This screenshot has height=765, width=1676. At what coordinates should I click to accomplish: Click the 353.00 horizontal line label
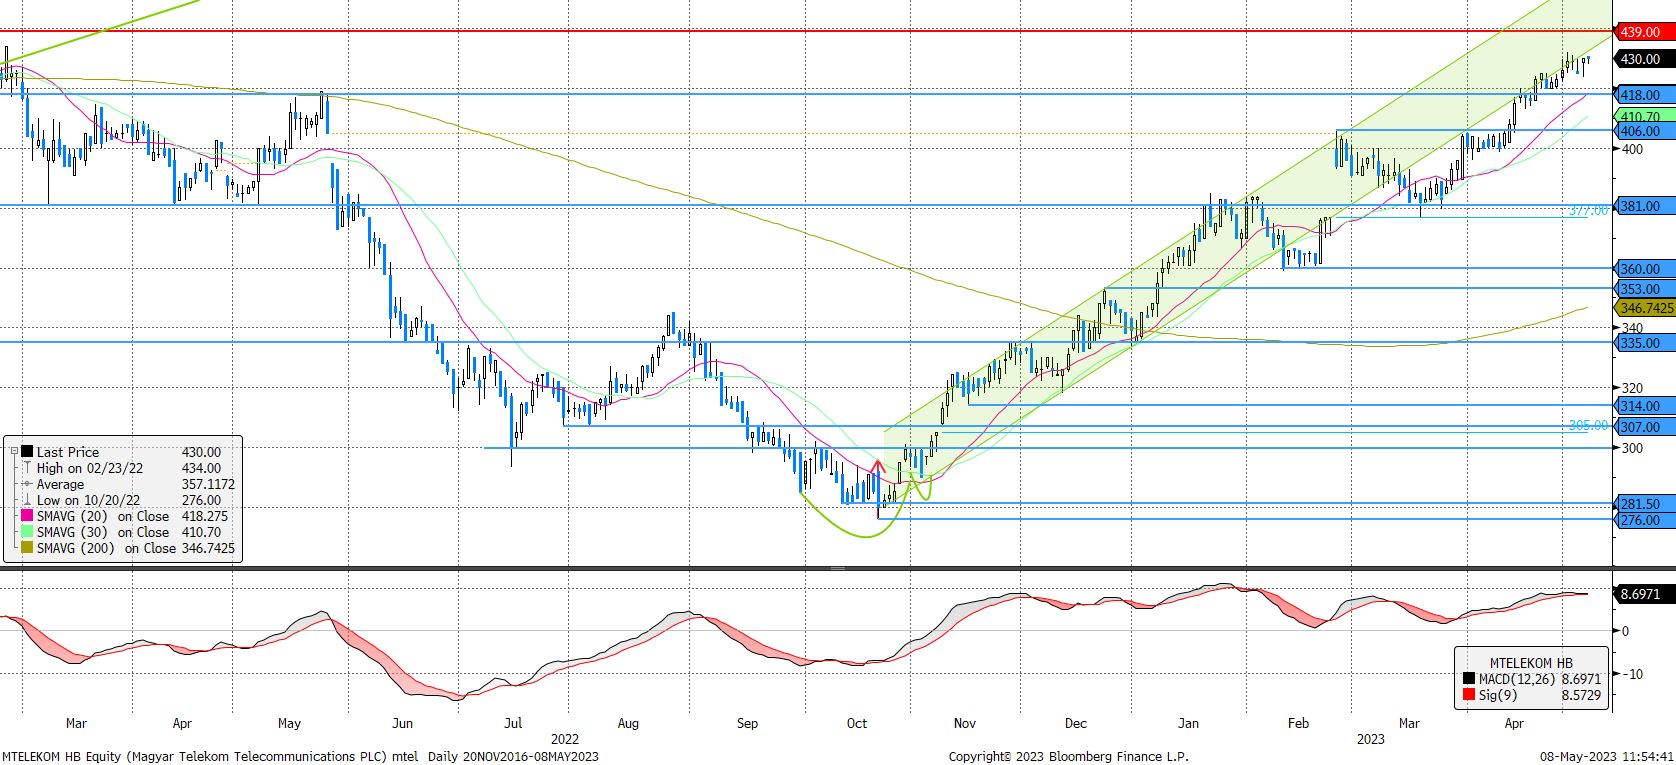tap(1645, 289)
